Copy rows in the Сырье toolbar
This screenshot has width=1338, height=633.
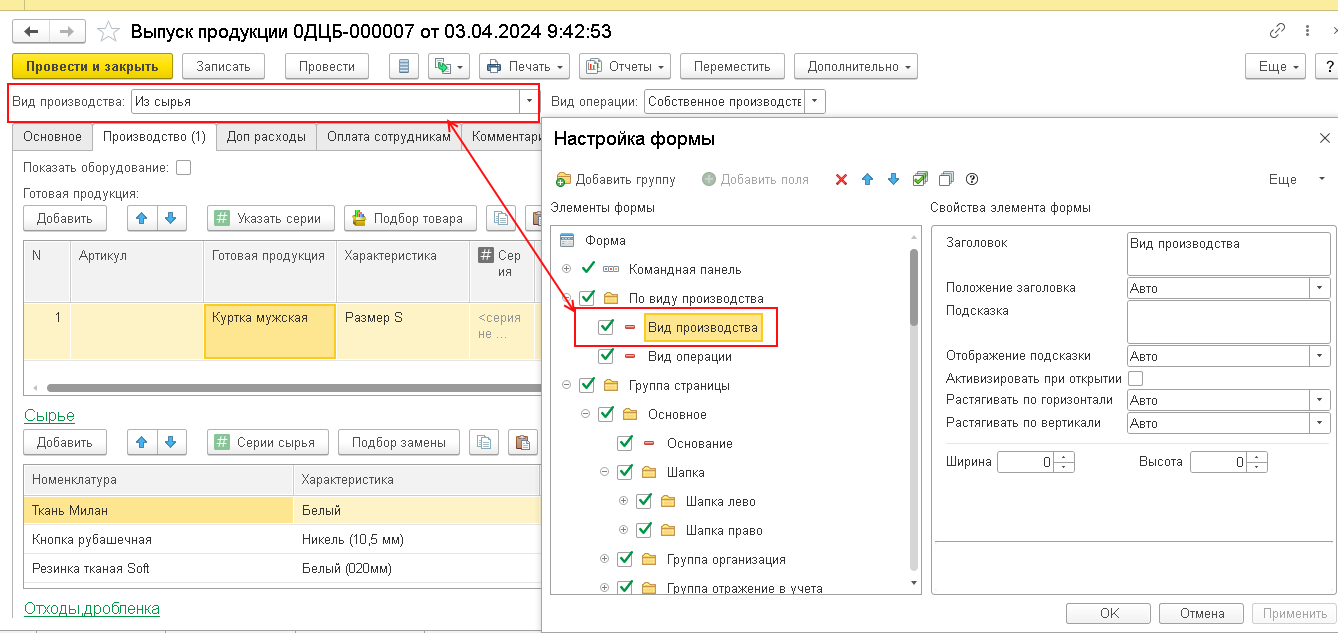click(x=486, y=442)
